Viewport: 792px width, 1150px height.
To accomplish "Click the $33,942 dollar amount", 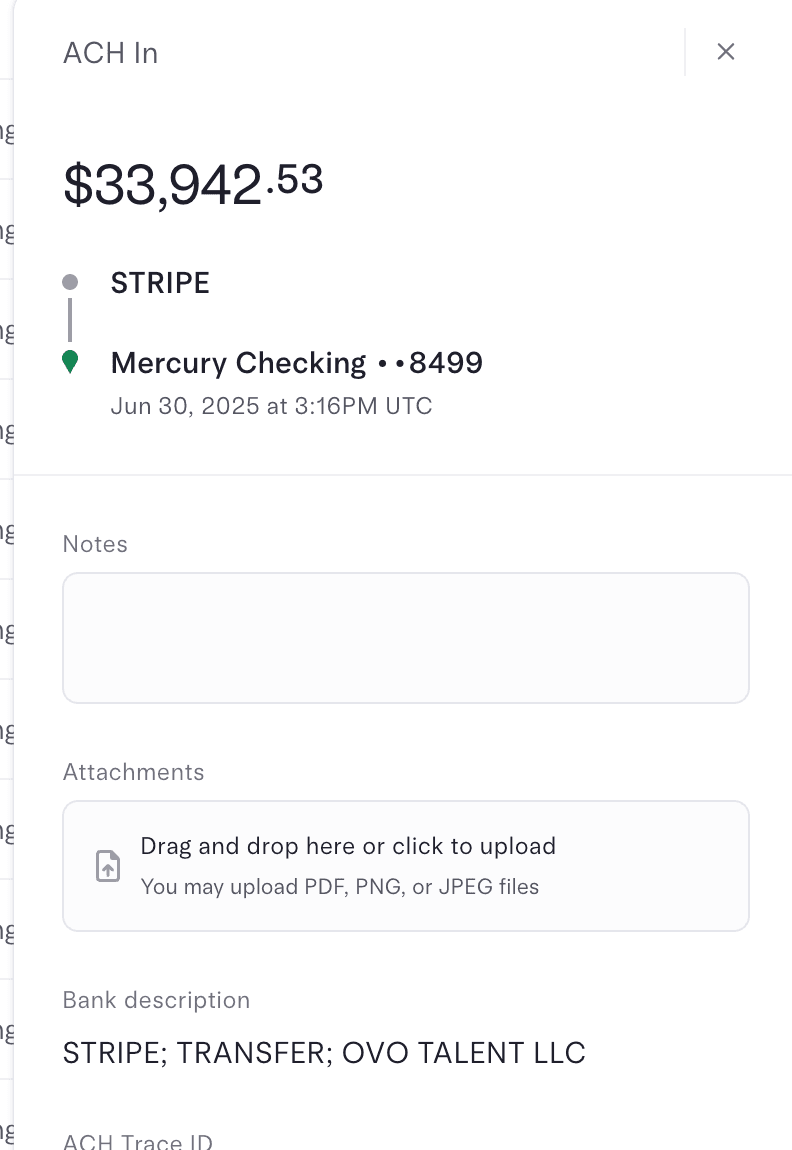I will click(162, 186).
